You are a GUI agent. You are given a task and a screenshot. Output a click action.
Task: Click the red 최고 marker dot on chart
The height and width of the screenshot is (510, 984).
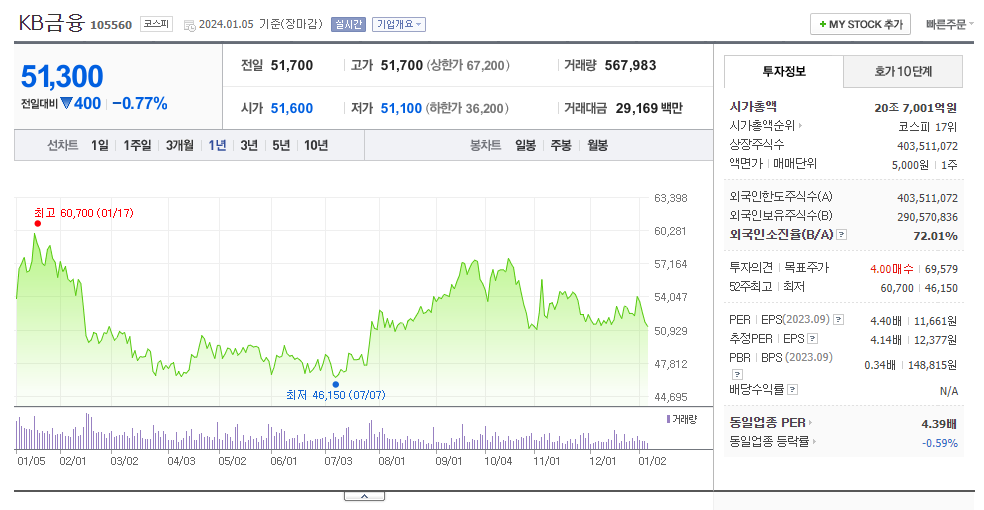pyautogui.click(x=38, y=223)
